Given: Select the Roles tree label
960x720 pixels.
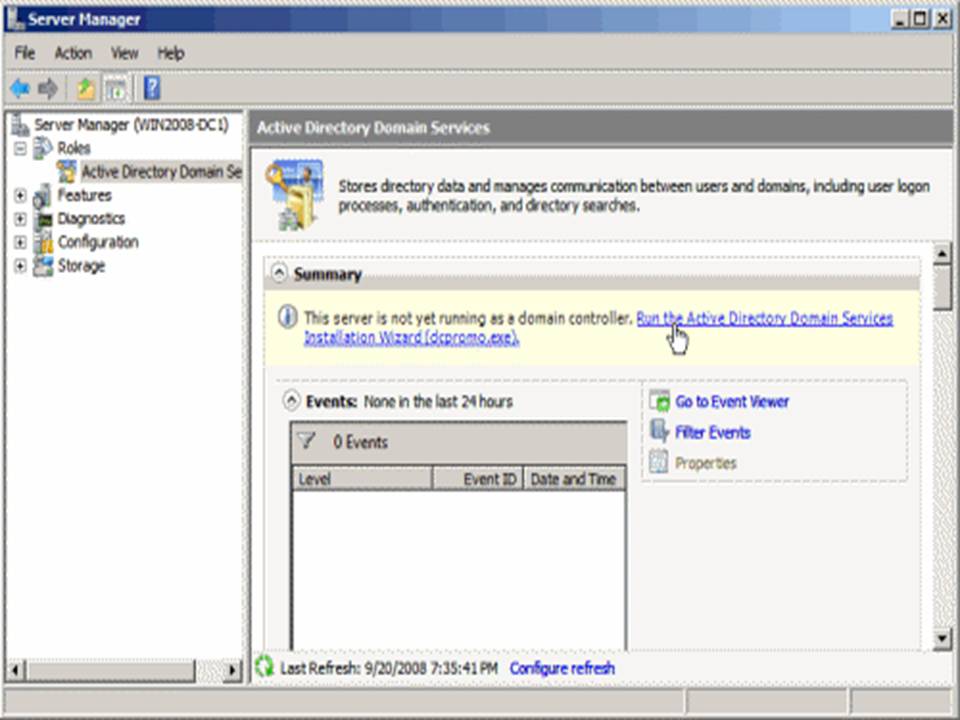Looking at the screenshot, I should [x=73, y=148].
